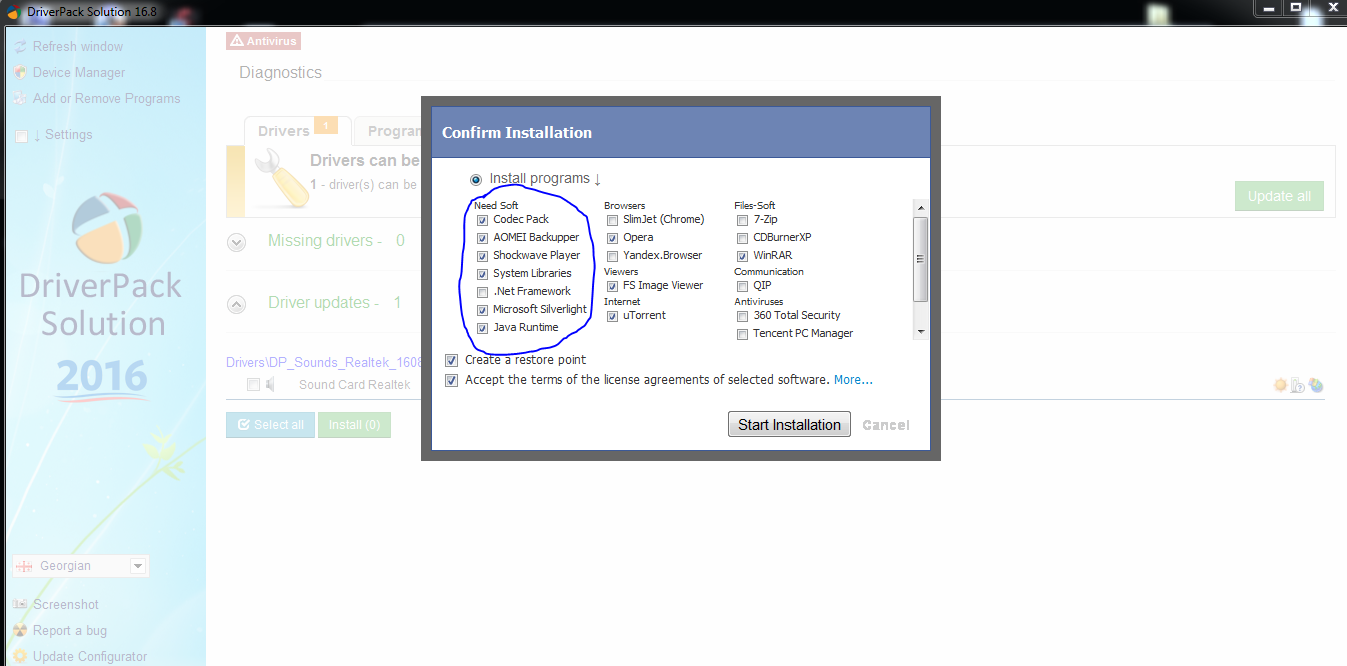The height and width of the screenshot is (666, 1347).
Task: Check the SlimJet (Chrome) checkbox
Action: click(x=613, y=220)
